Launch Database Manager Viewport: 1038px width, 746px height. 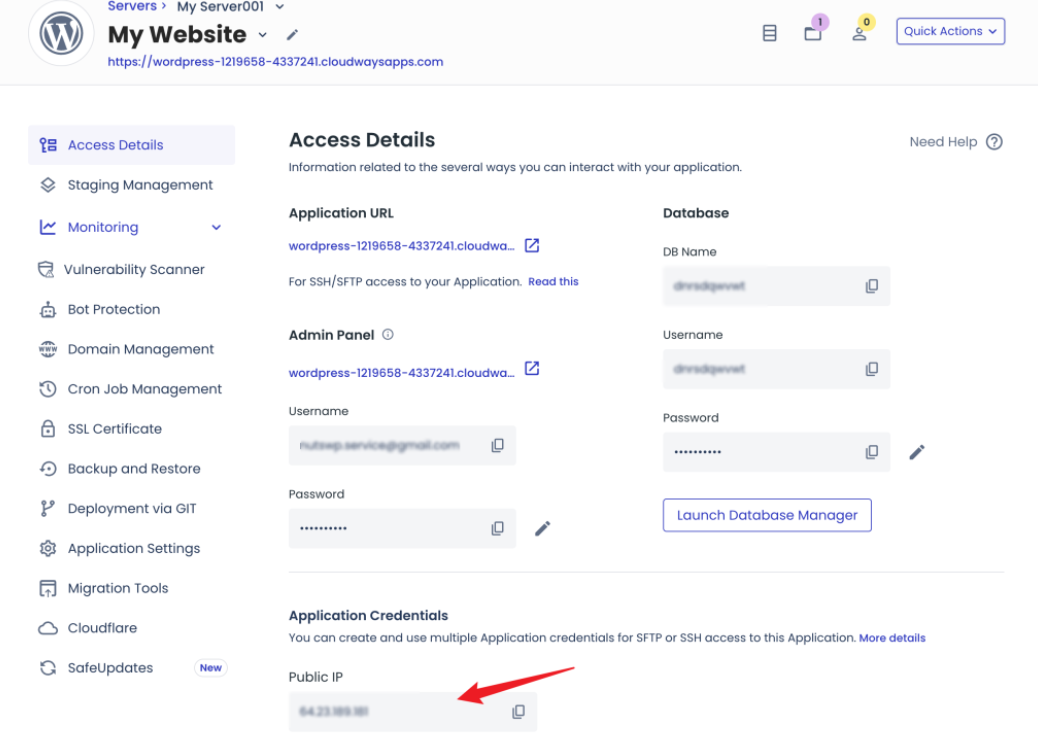[x=767, y=515]
